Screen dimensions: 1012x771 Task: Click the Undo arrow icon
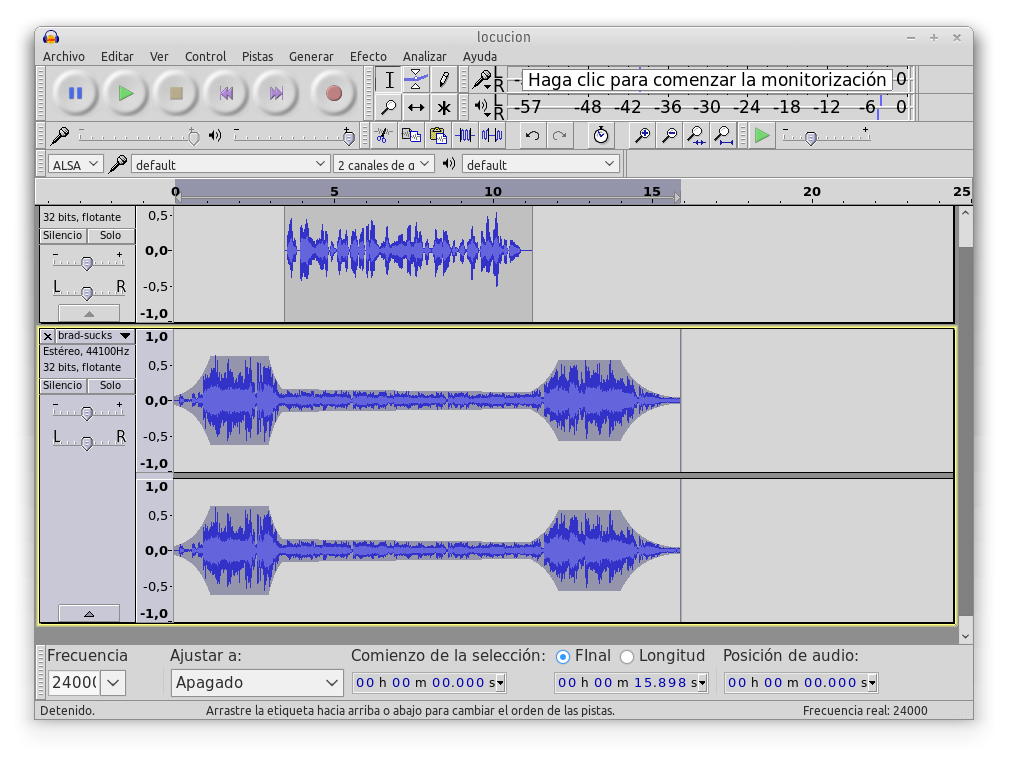[533, 135]
